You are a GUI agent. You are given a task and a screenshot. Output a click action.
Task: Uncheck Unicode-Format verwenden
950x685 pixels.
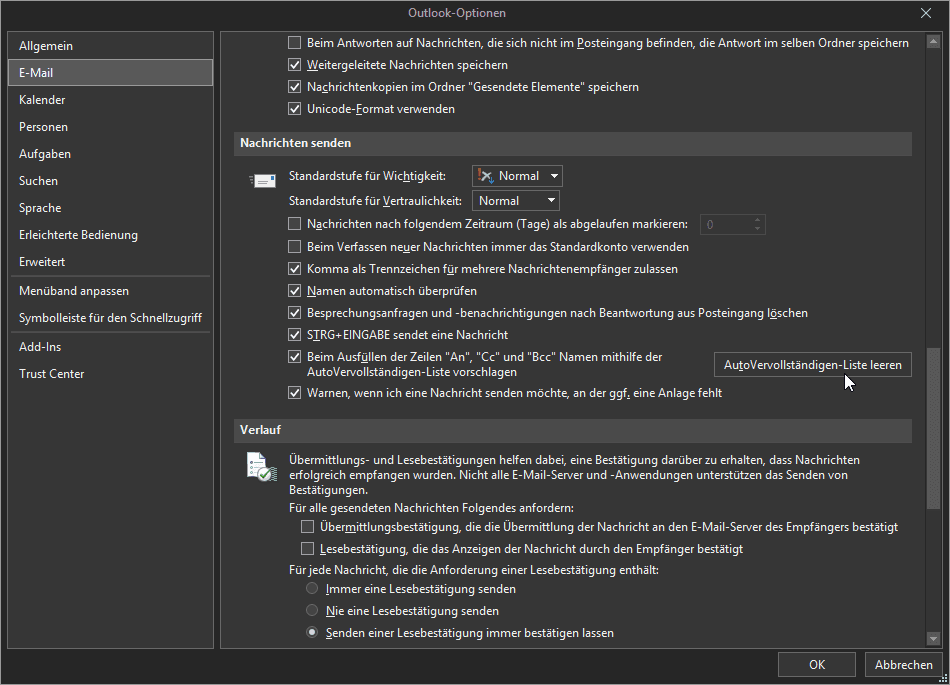click(x=294, y=109)
